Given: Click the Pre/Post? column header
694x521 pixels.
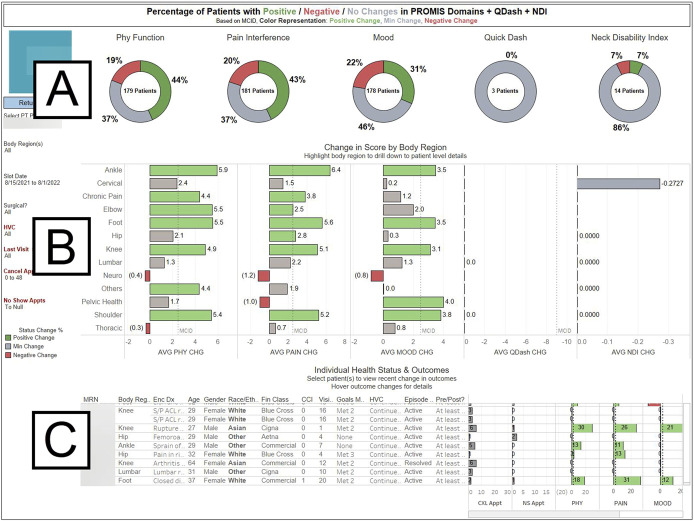Looking at the screenshot, I should pos(450,400).
